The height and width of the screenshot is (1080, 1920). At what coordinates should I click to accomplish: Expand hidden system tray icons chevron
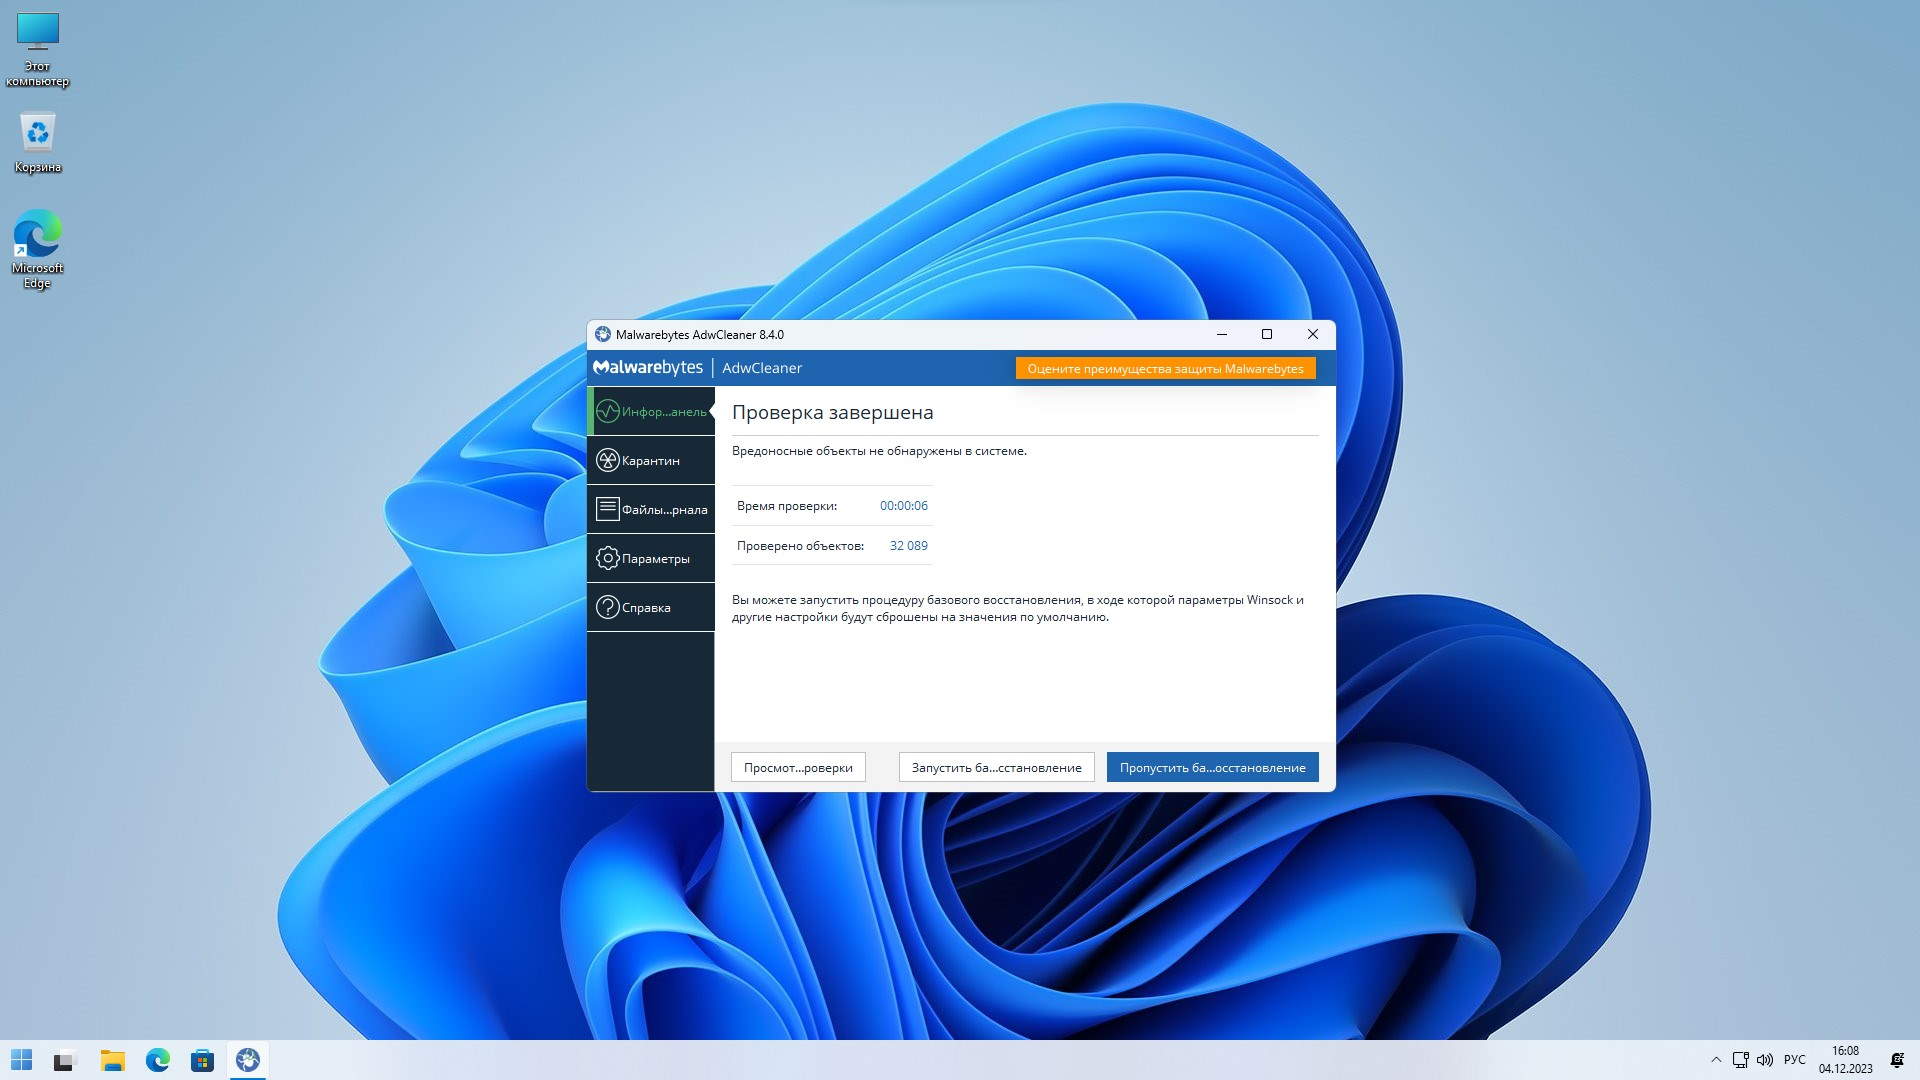click(x=1716, y=1060)
